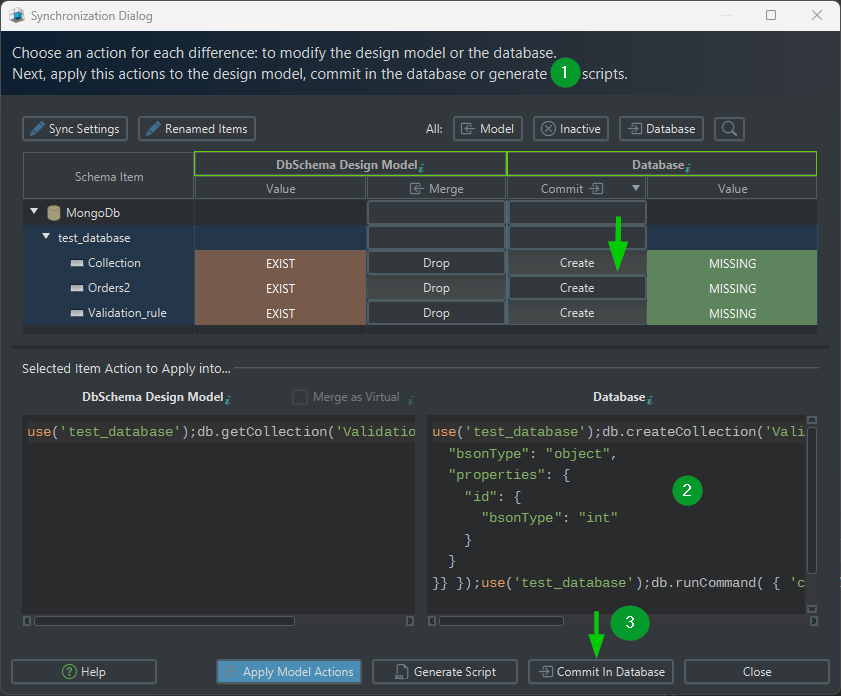Viewport: 841px width, 696px height.
Task: Click Drop for the Orders2 row
Action: coord(436,288)
